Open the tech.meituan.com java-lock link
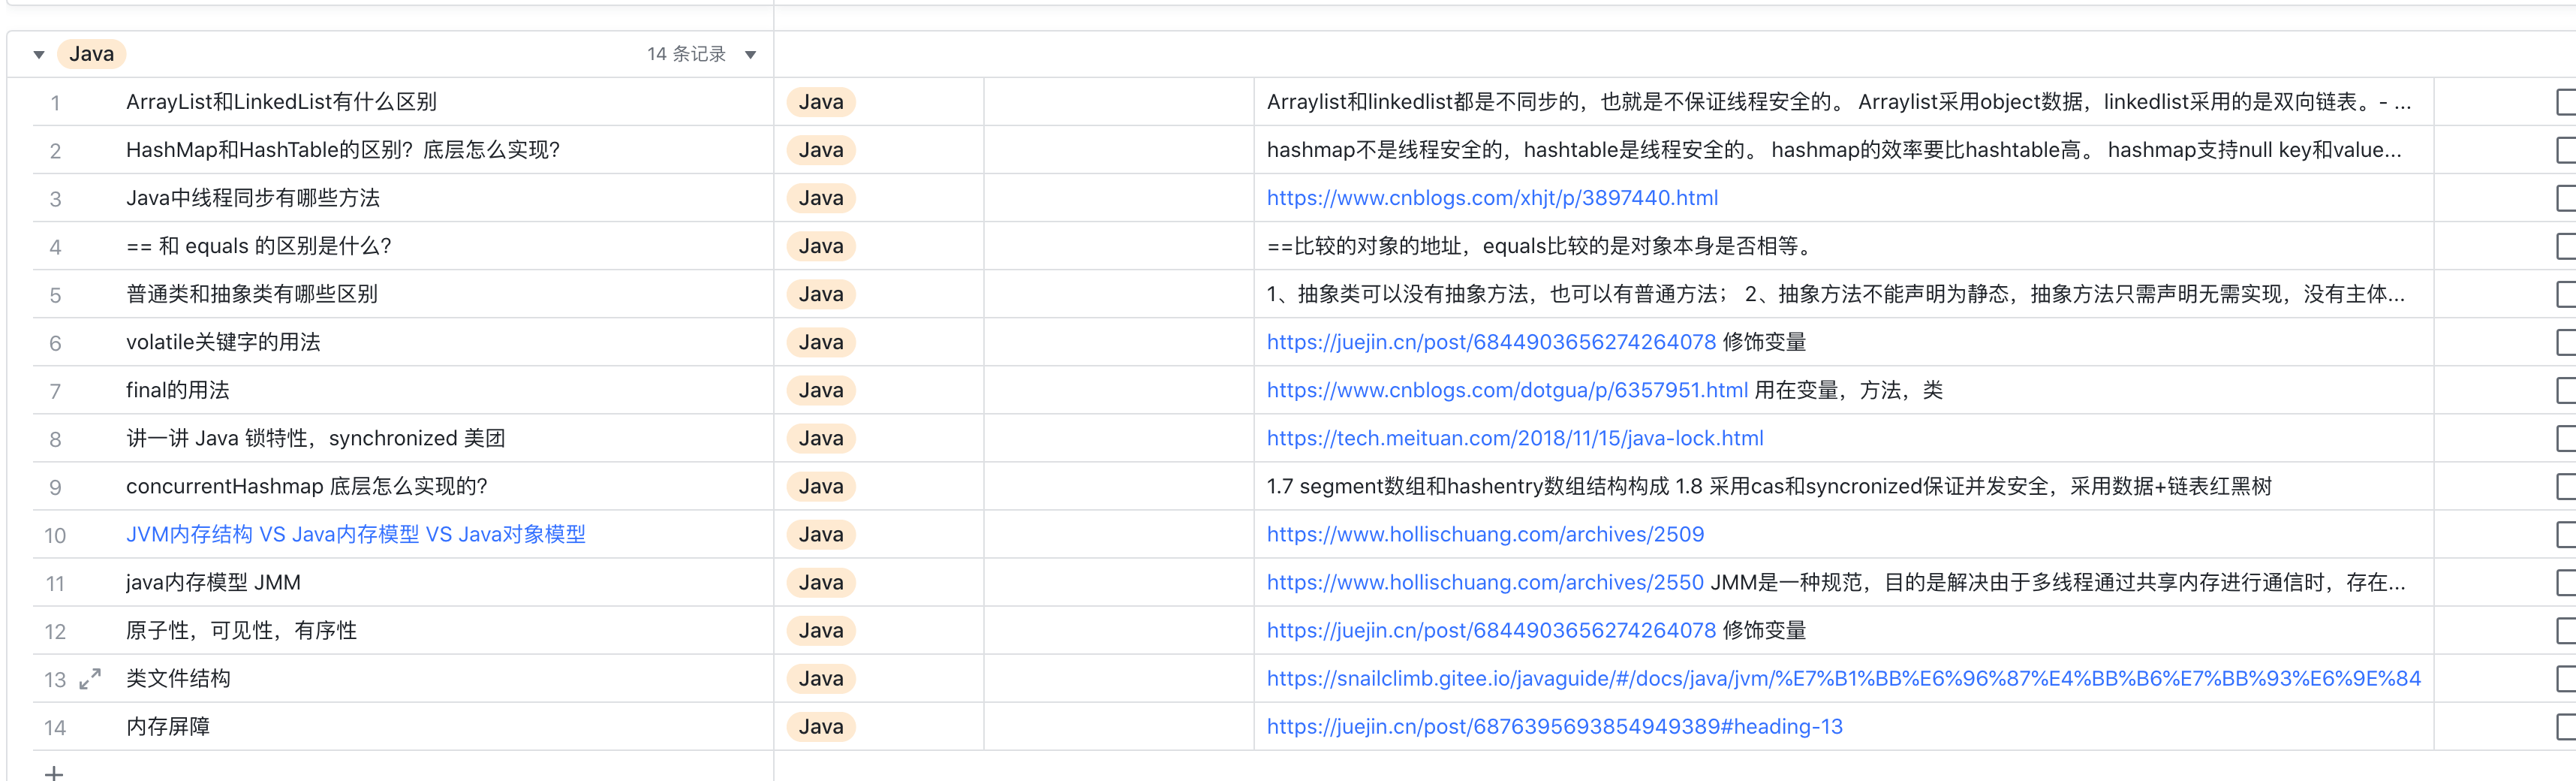 click(1515, 438)
